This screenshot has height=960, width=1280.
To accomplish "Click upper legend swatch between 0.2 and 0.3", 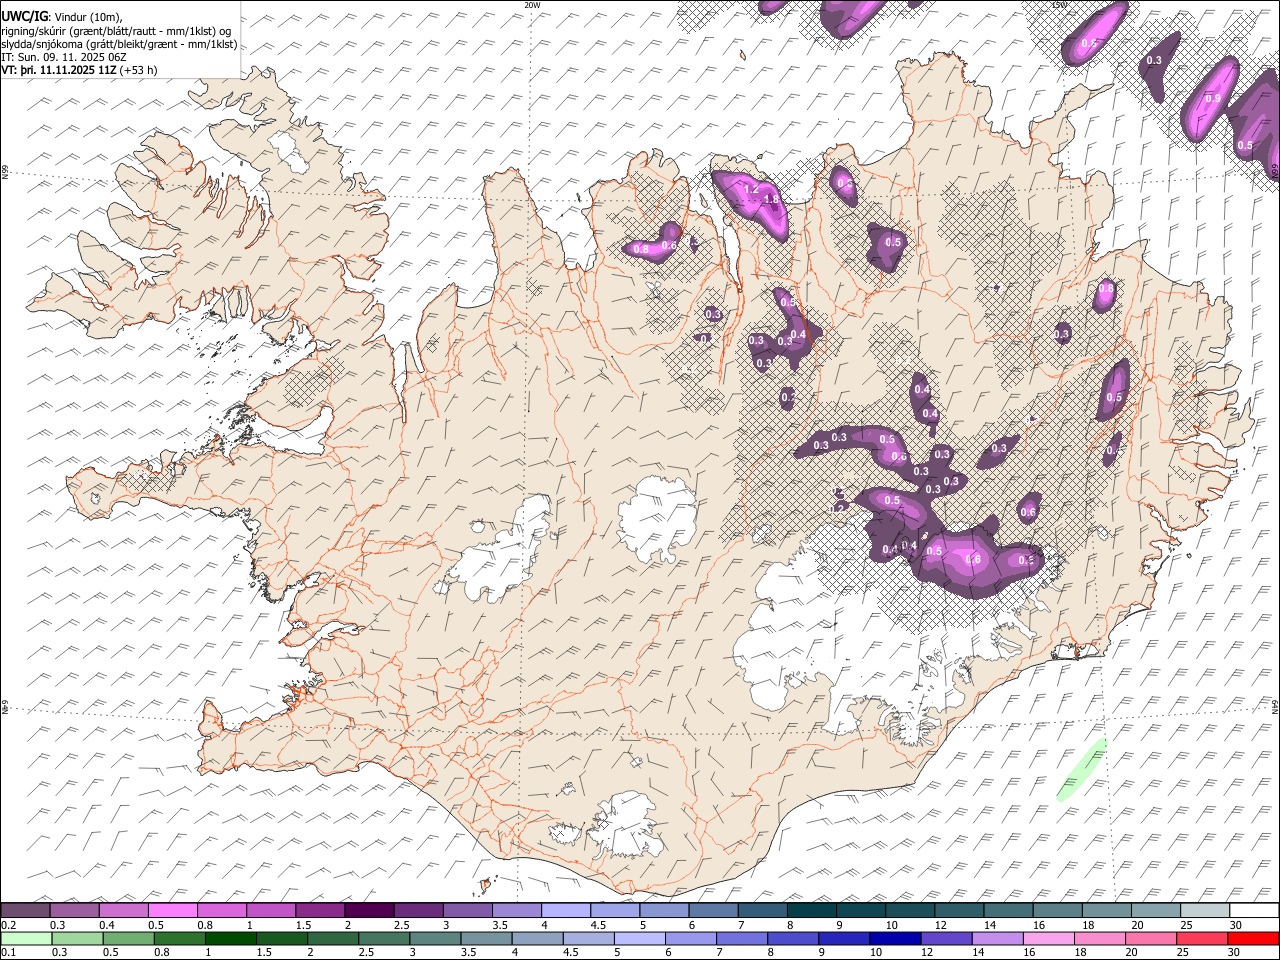I will (x=25, y=910).
